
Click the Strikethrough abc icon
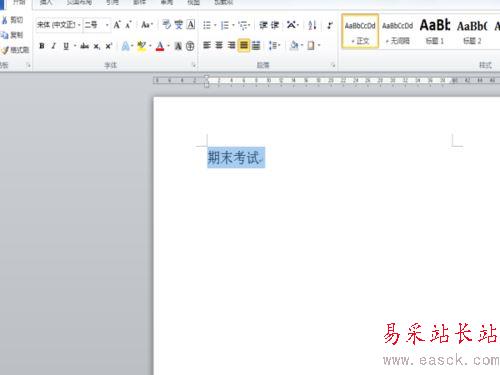[84, 46]
